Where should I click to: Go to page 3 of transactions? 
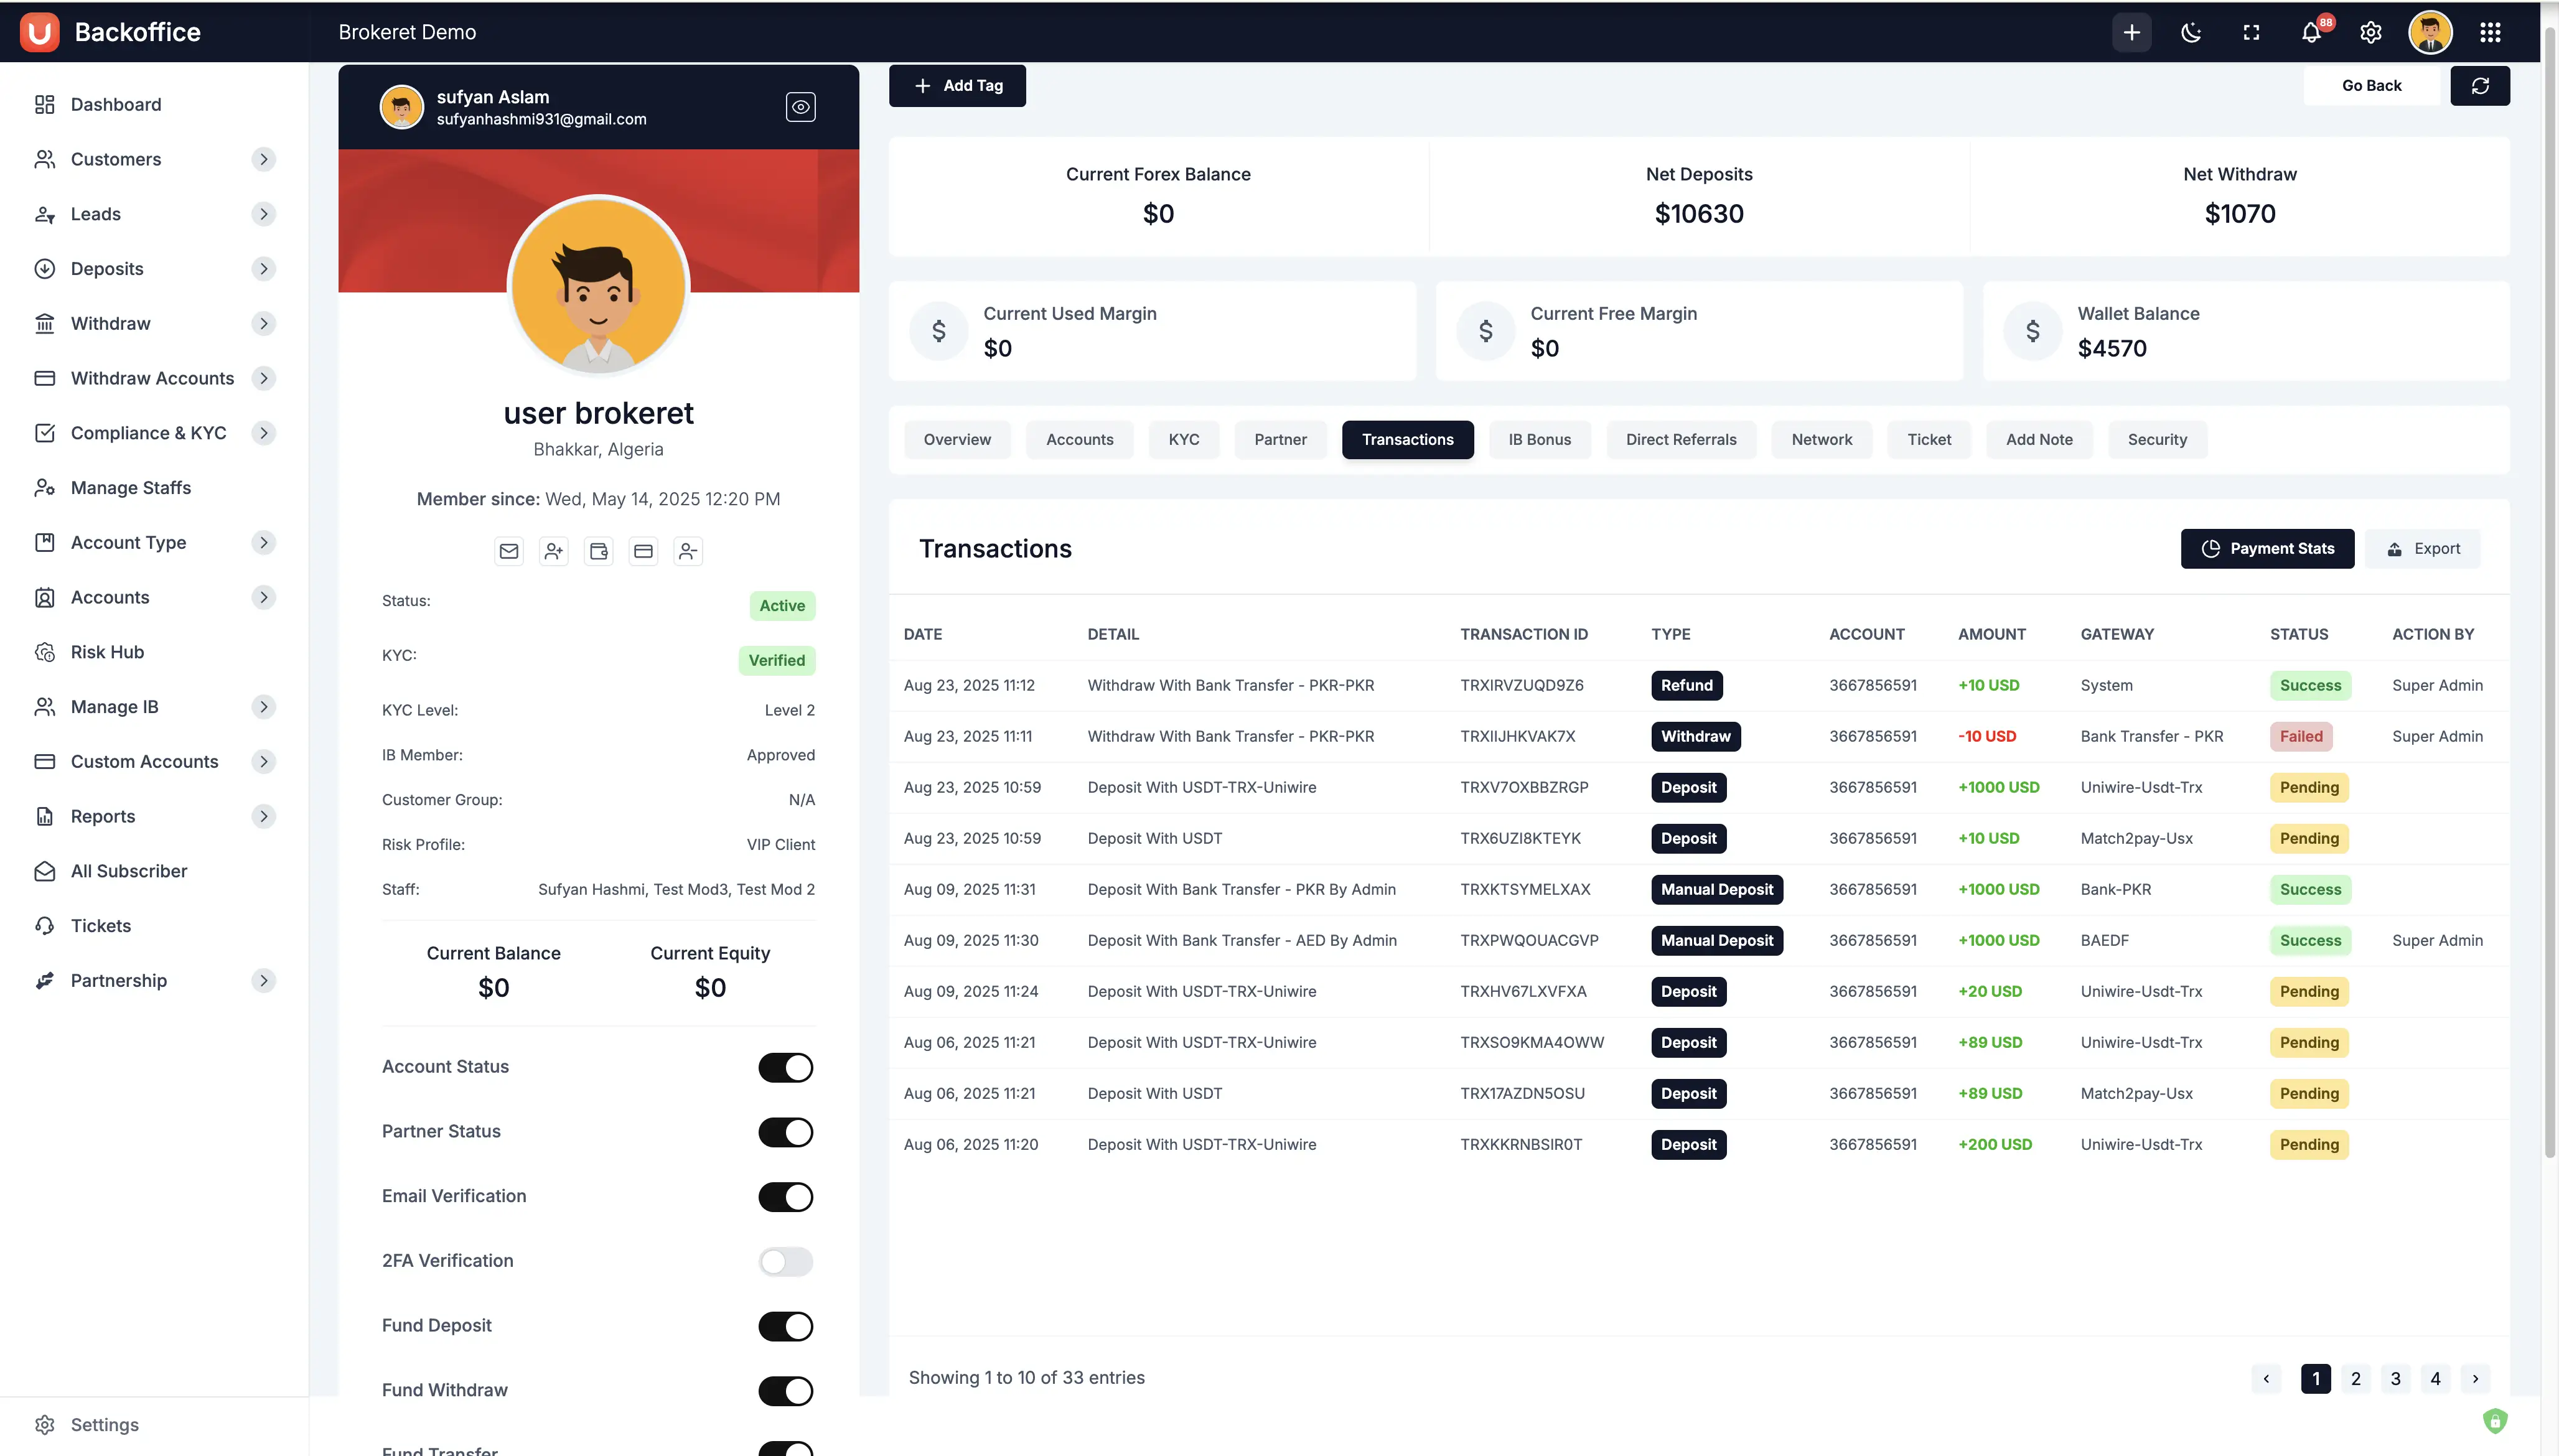2395,1378
